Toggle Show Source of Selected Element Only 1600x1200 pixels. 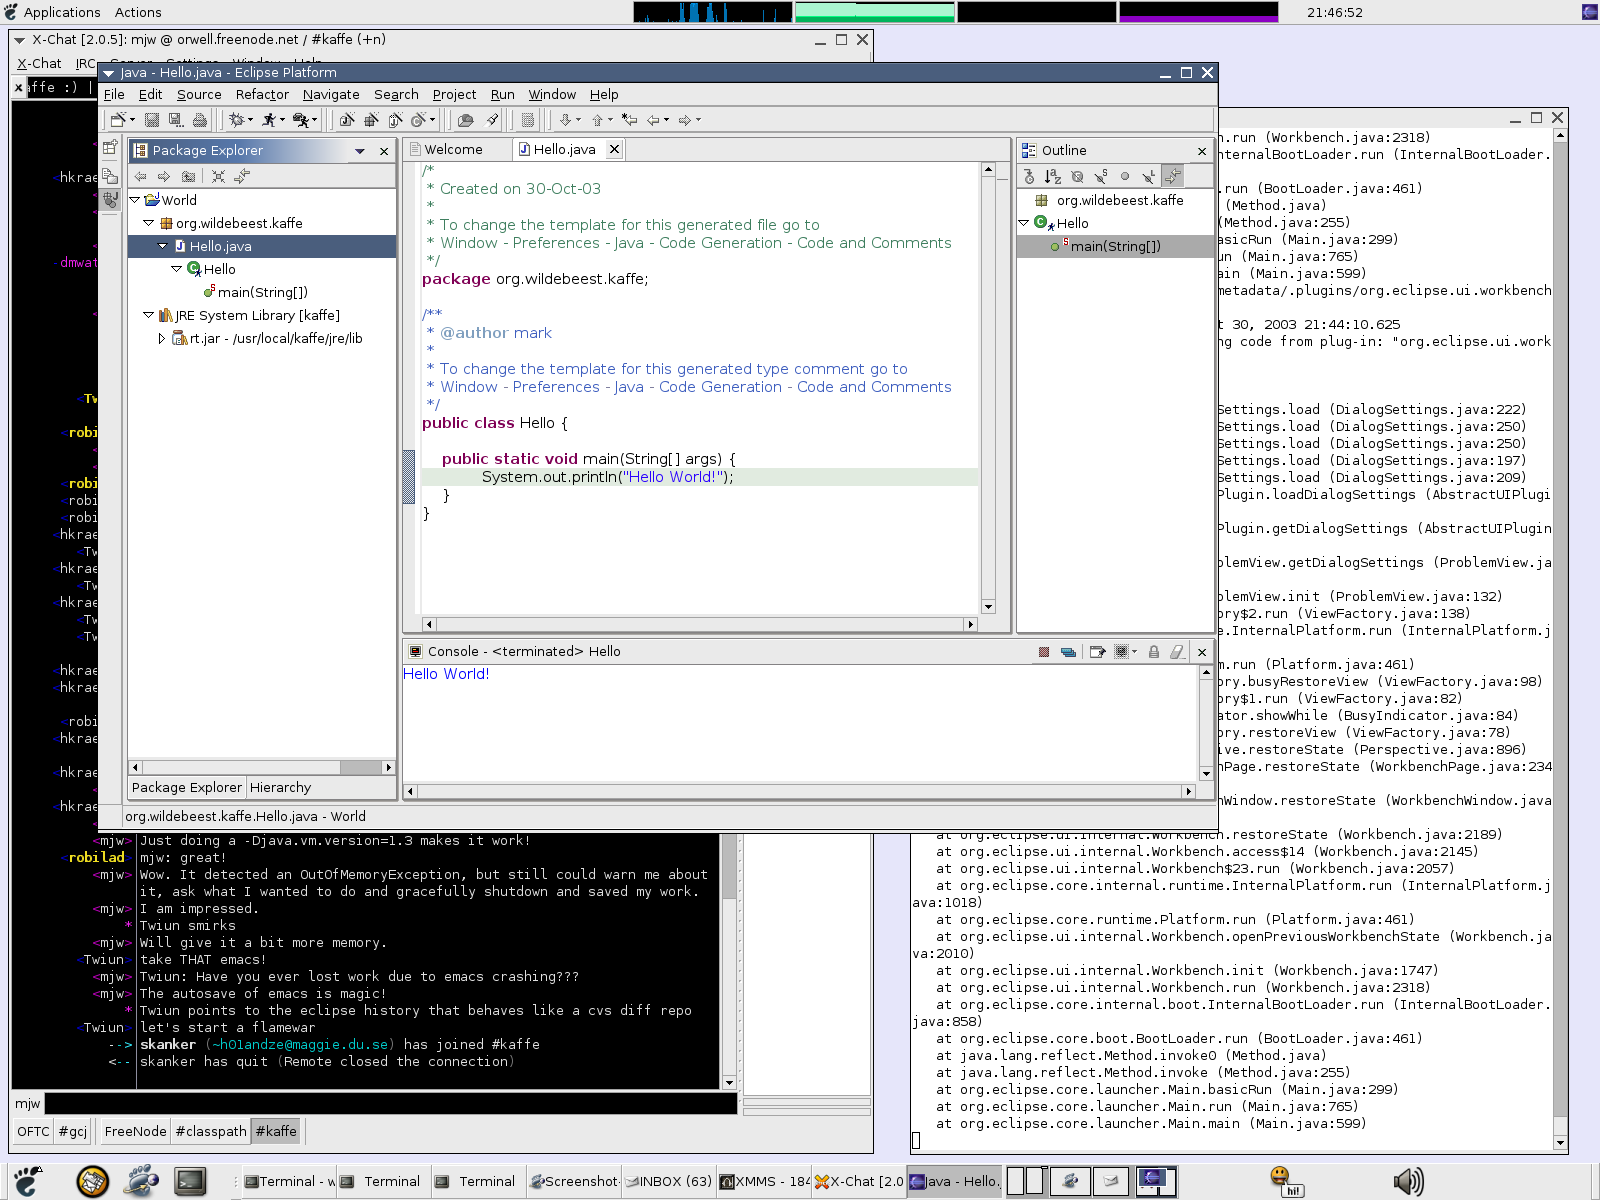(x=528, y=120)
